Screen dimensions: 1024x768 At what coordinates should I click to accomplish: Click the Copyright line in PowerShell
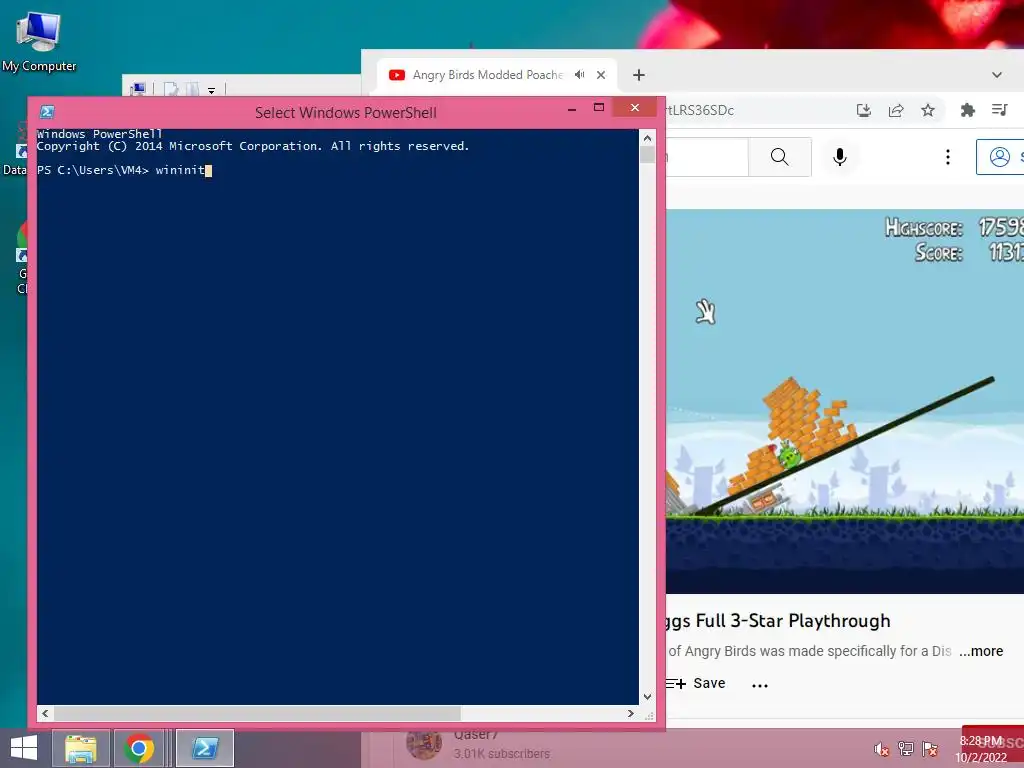click(253, 146)
